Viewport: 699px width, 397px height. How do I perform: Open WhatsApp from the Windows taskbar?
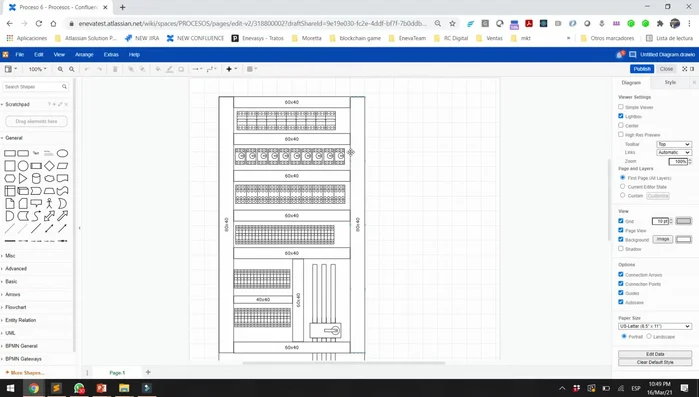pos(79,388)
